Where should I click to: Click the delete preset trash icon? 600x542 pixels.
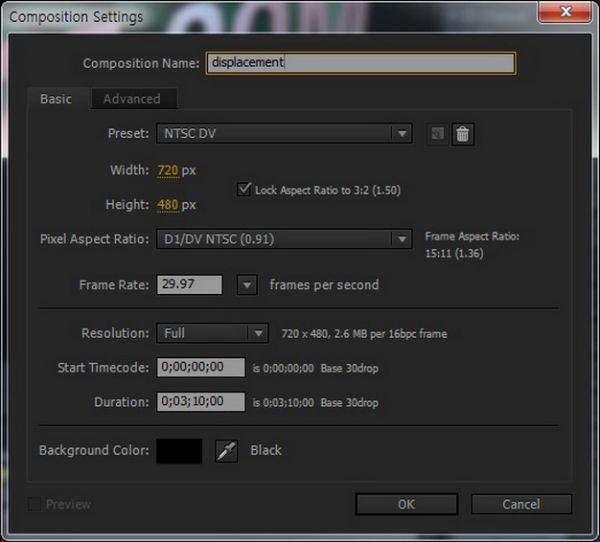[x=463, y=134]
